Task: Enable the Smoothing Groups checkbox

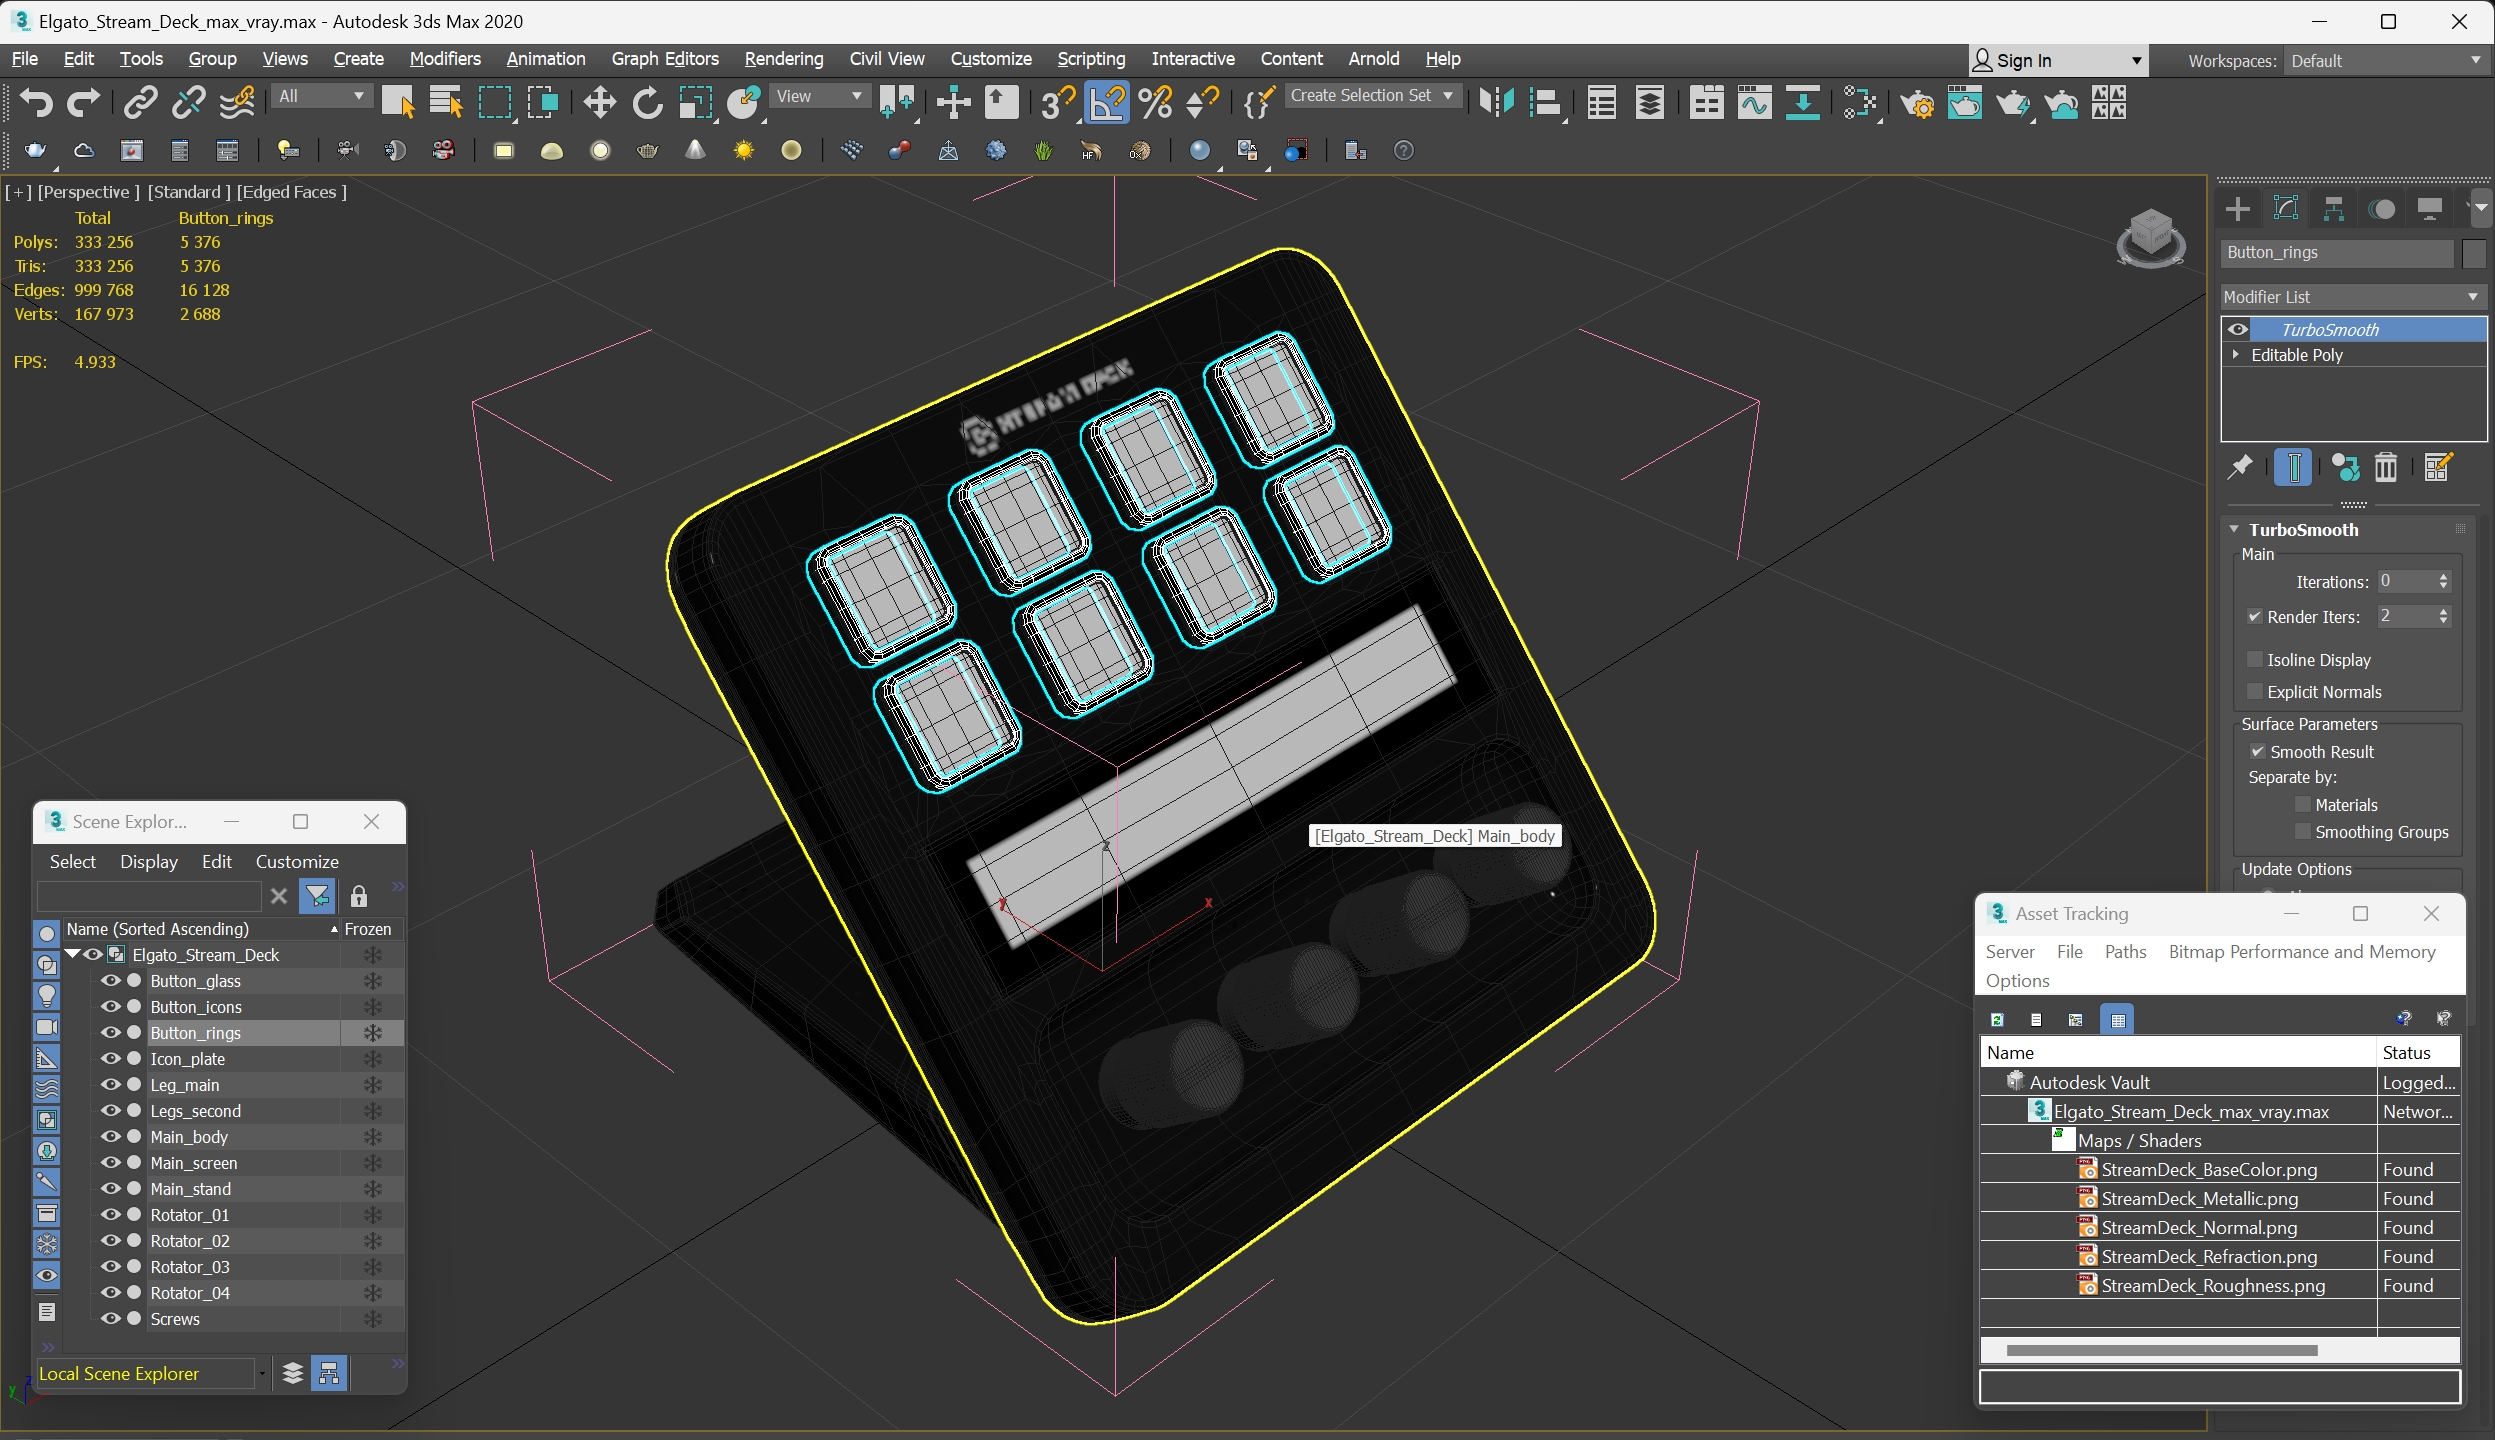Action: (x=2303, y=831)
